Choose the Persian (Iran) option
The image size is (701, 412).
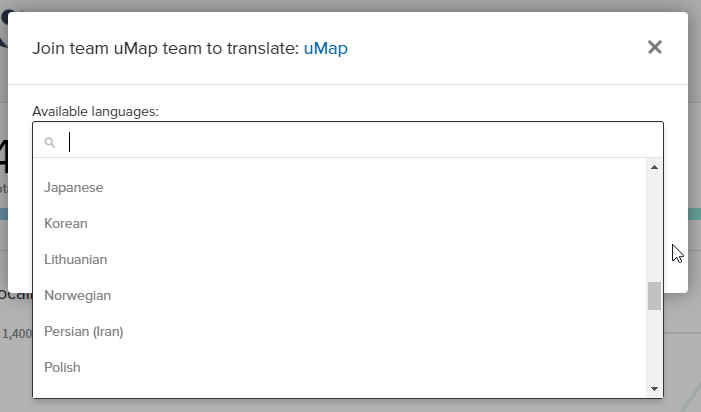[x=84, y=331]
